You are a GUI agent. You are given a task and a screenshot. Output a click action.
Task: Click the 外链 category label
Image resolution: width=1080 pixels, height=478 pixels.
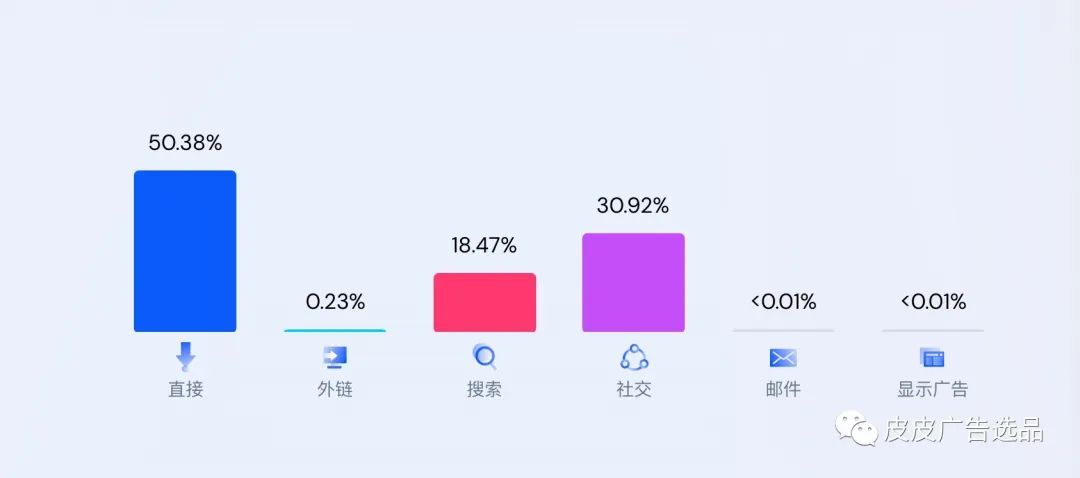(335, 389)
